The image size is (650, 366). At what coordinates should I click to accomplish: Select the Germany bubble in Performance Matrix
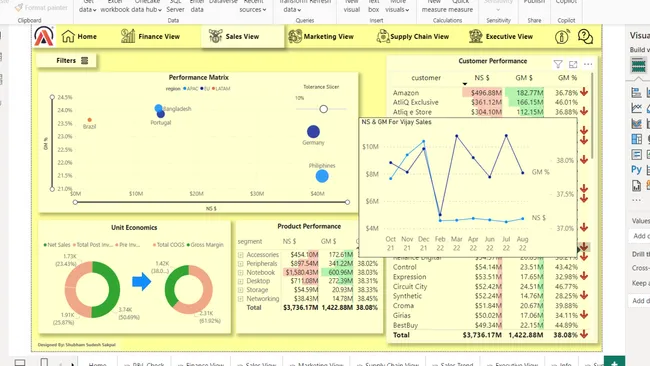[313, 132]
